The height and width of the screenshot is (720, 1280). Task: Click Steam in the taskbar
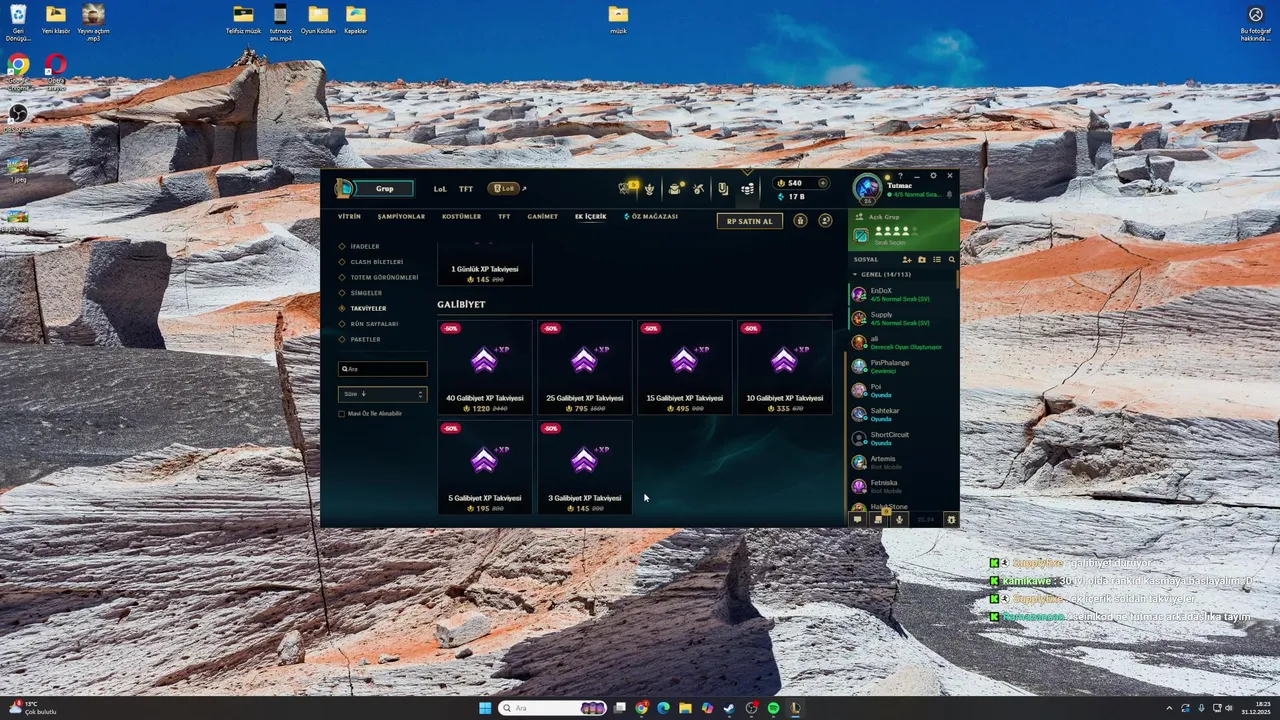[729, 708]
